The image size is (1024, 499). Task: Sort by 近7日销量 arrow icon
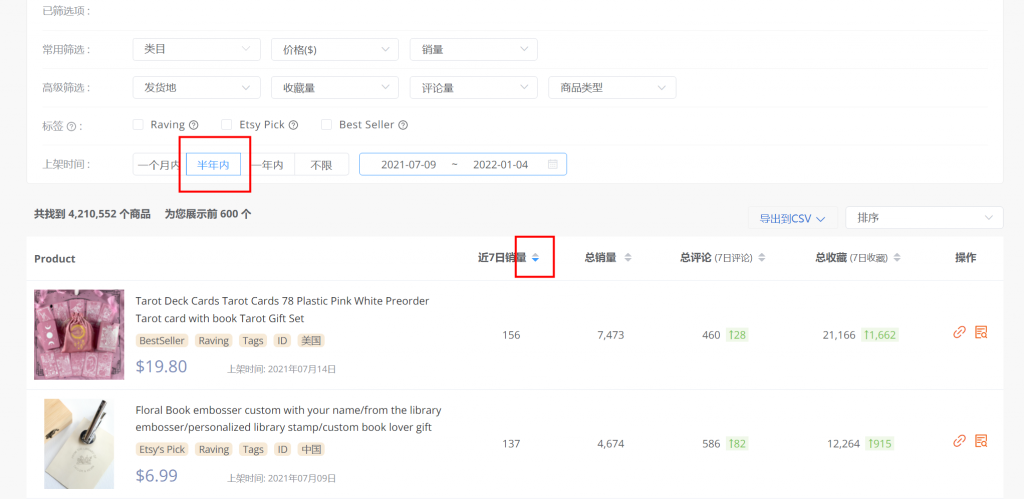pyautogui.click(x=535, y=258)
